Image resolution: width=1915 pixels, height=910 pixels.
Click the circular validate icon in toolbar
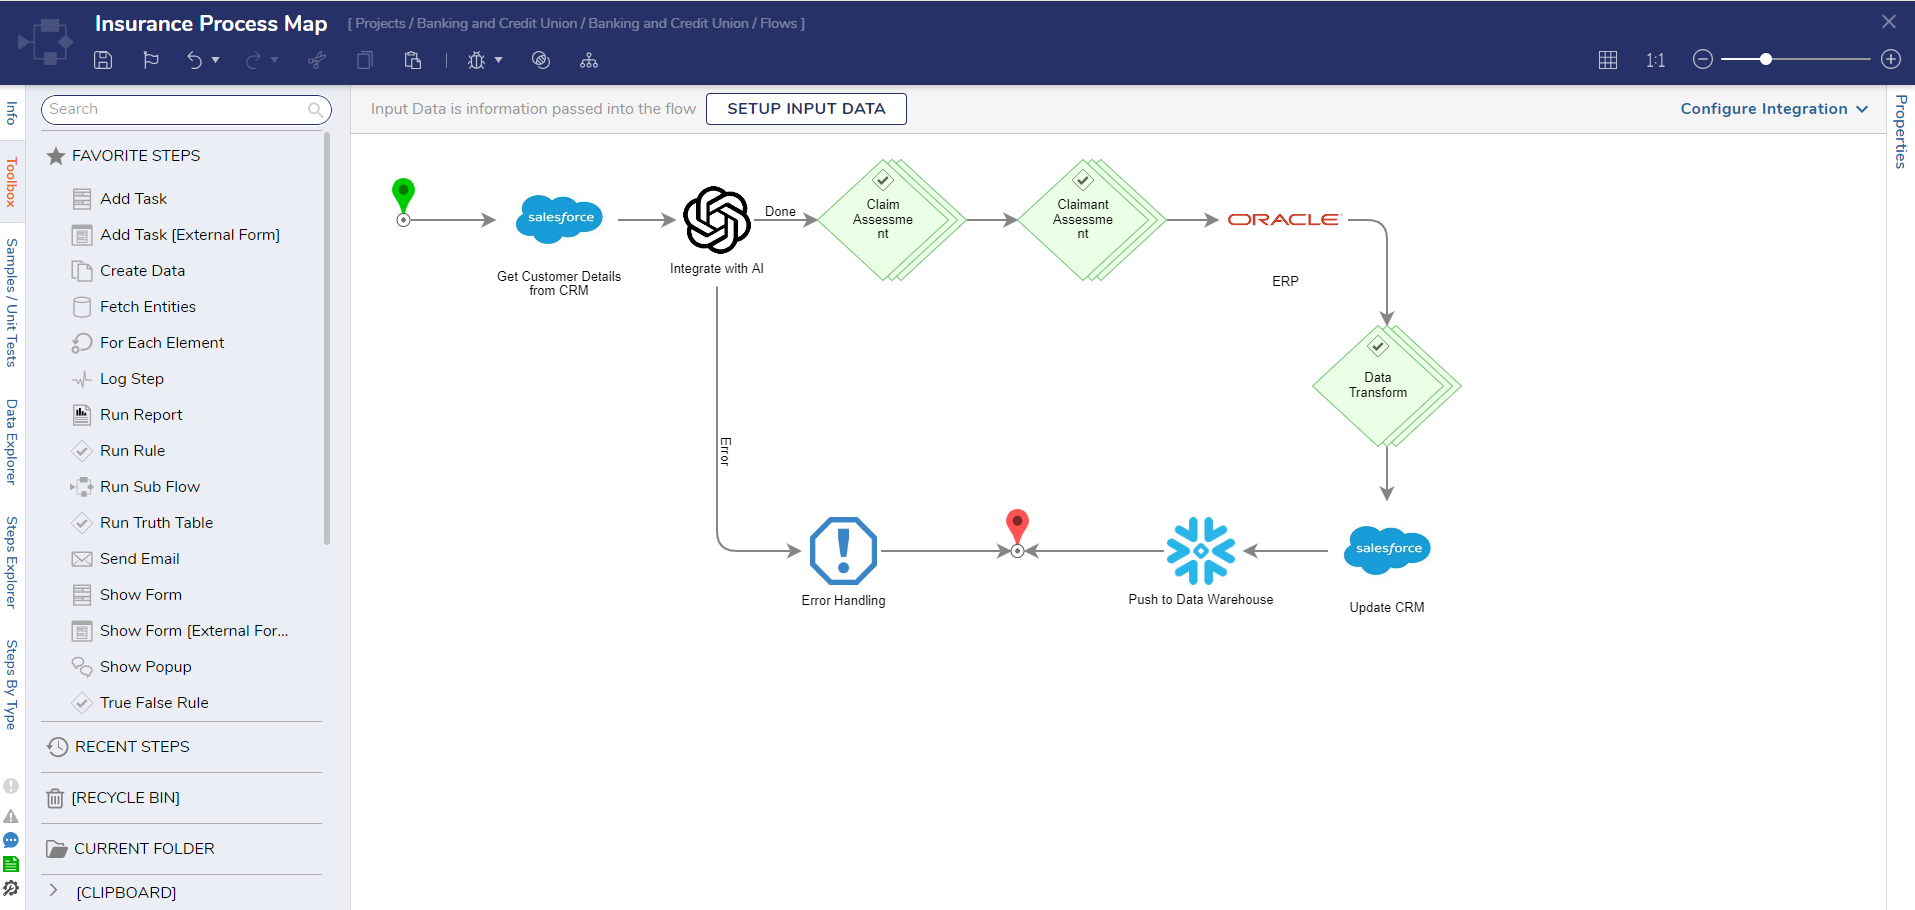coord(541,60)
